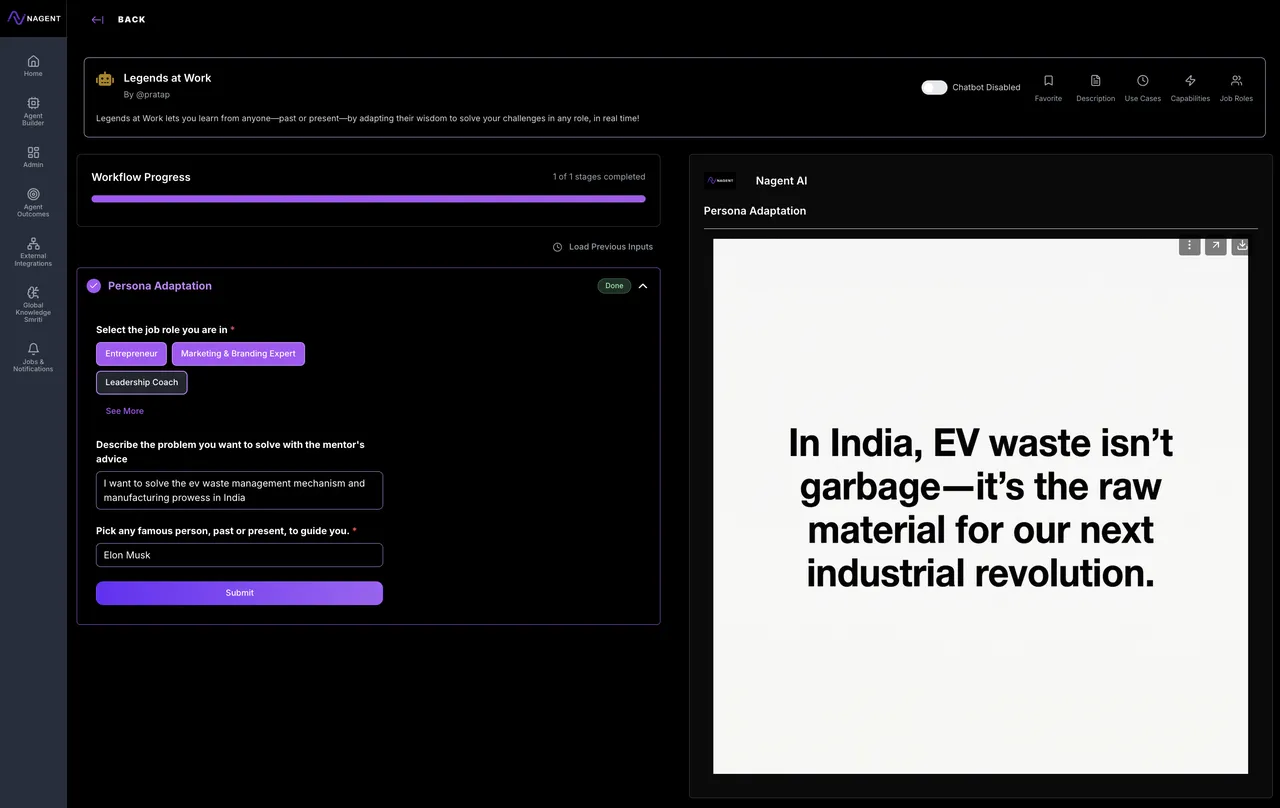Click the 'By @pratap' author text
Screen dimensions: 1280x808
(146, 95)
